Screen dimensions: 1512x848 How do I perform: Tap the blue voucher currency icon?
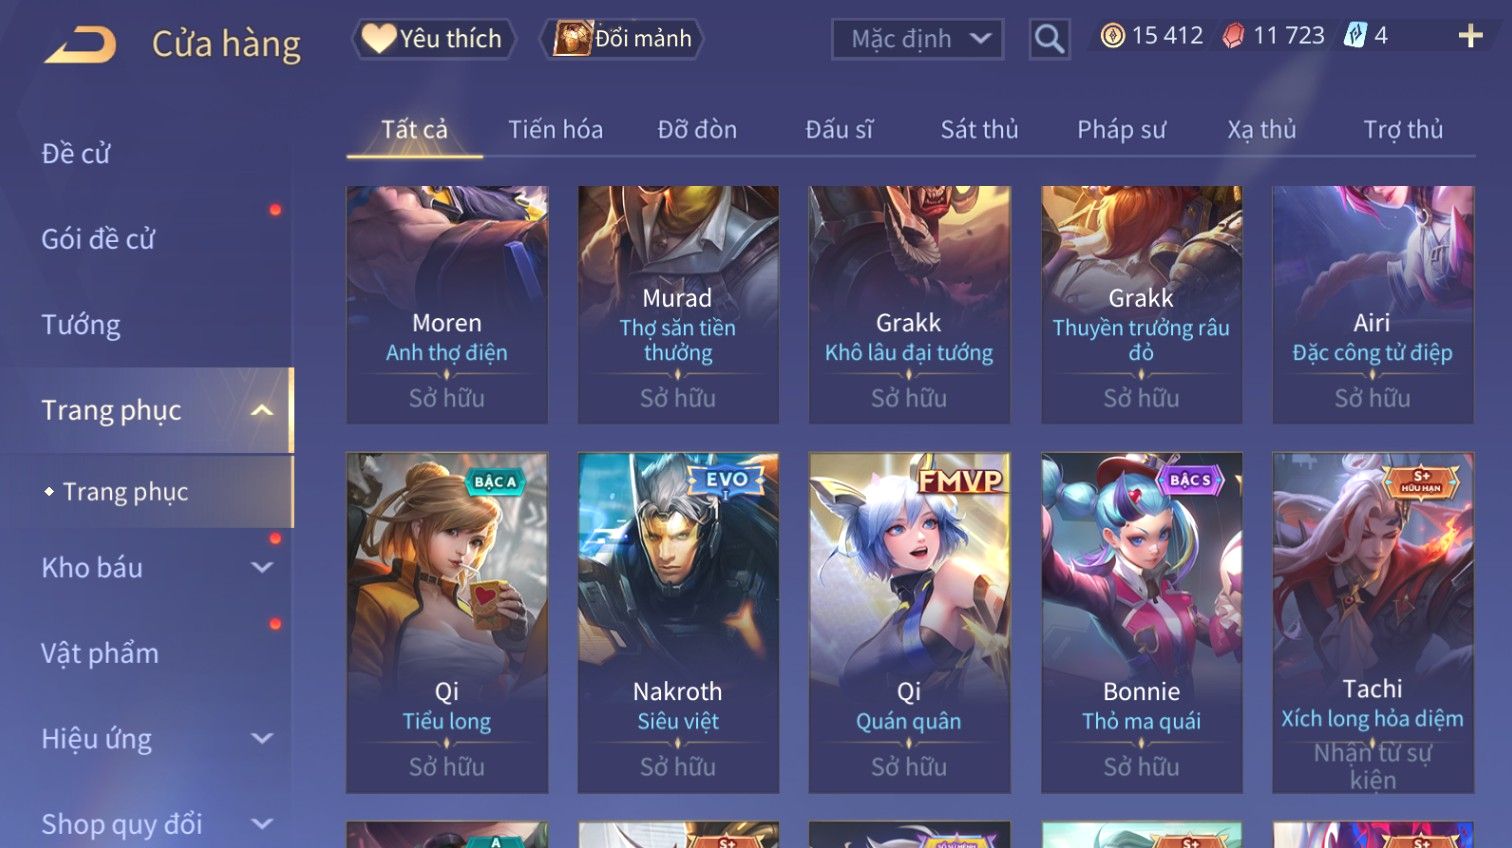(x=1354, y=36)
